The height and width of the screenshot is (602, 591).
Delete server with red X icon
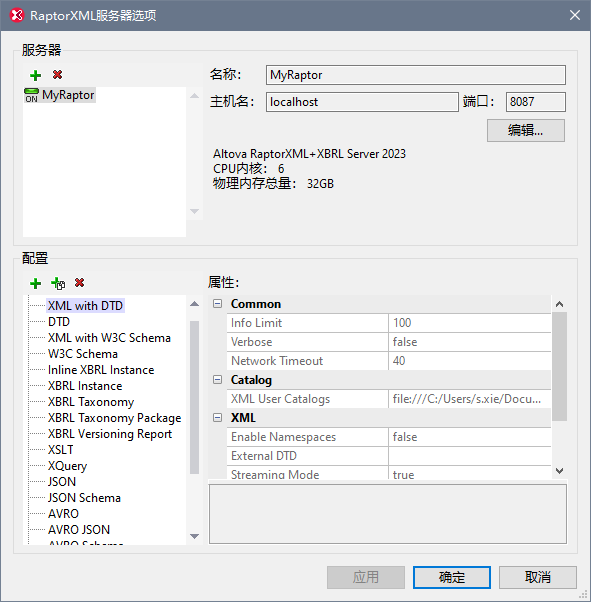[x=58, y=74]
